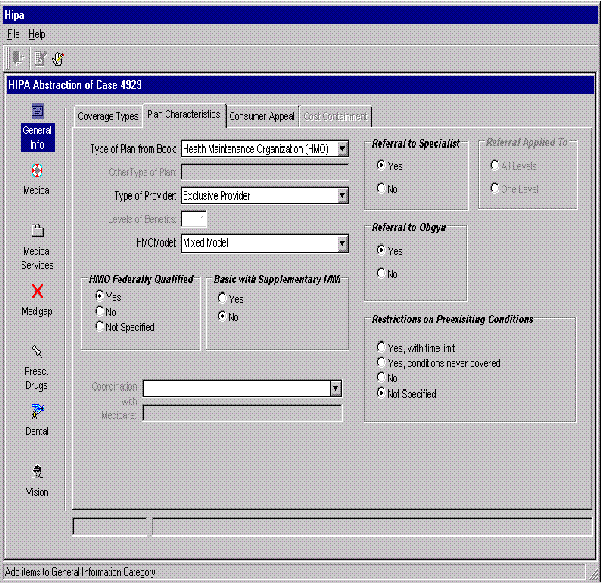Open the Help menu

(x=37, y=34)
